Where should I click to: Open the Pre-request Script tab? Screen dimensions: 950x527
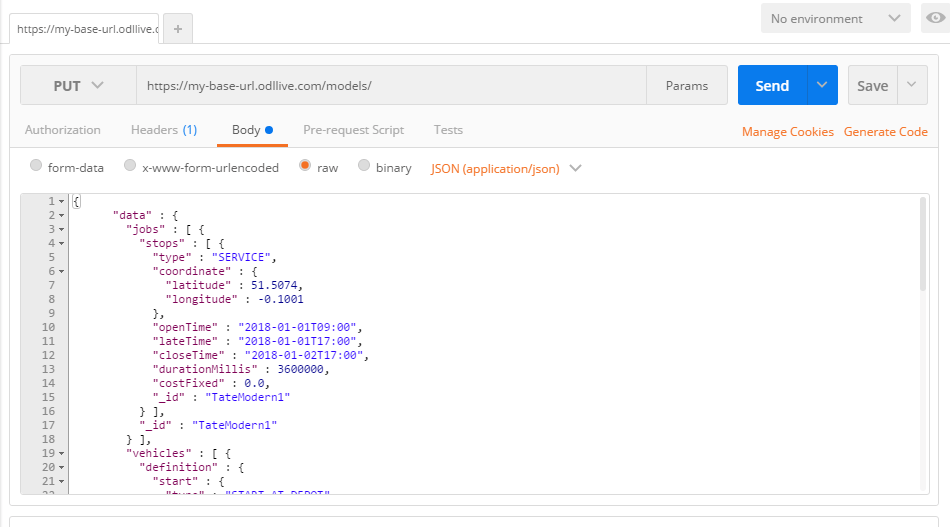click(x=353, y=130)
